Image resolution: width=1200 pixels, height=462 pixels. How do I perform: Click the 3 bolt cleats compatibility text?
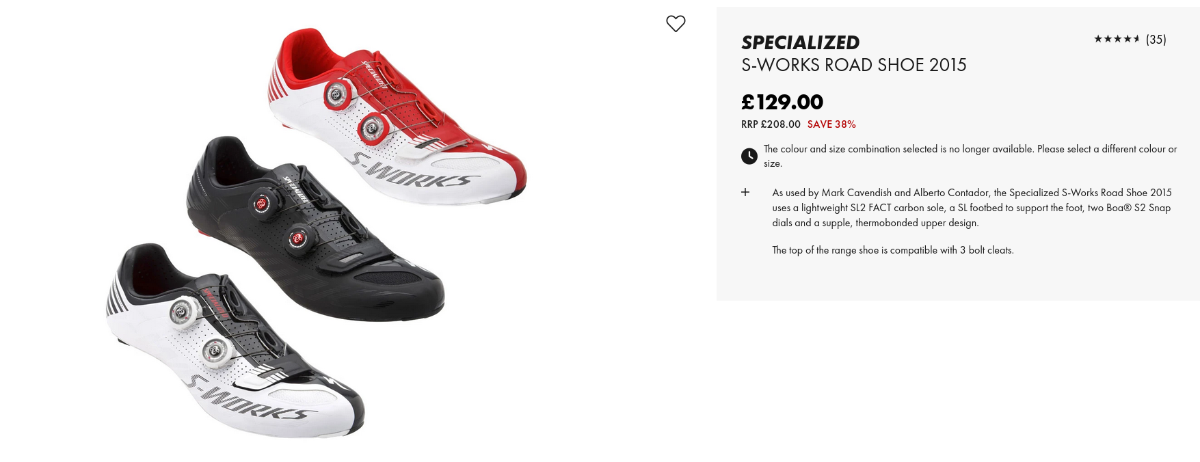pyautogui.click(x=892, y=250)
